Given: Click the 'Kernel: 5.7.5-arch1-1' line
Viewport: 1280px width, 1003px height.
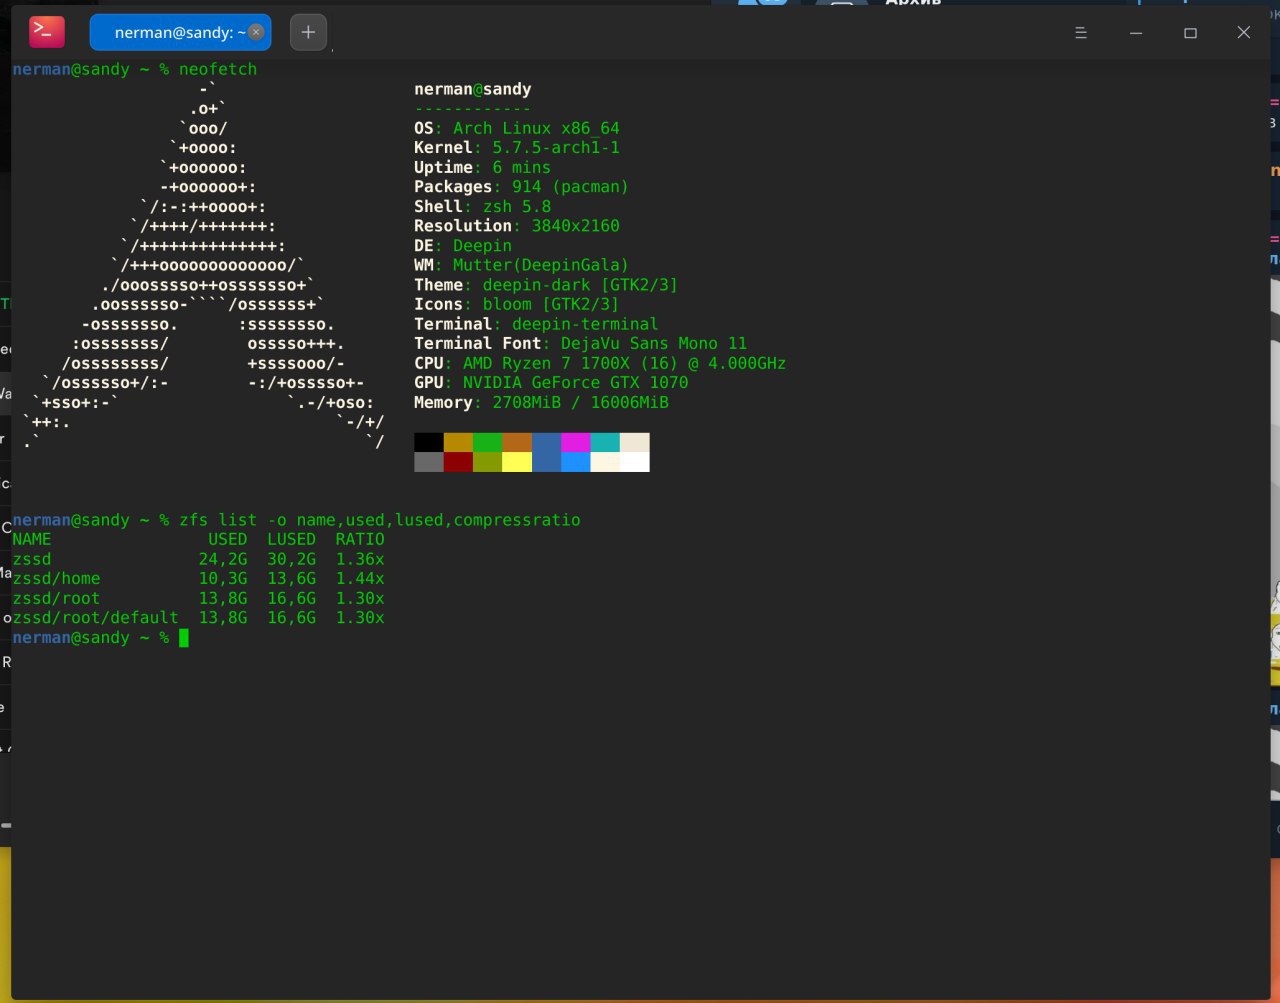Looking at the screenshot, I should (x=517, y=147).
